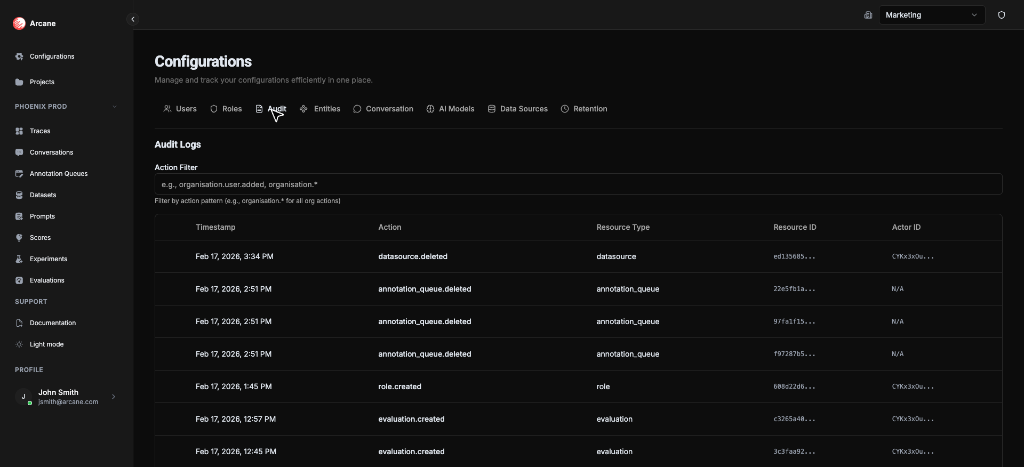Screen dimensions: 1024x467
Task: Click the Audit Logs heading
Action: [x=178, y=145]
